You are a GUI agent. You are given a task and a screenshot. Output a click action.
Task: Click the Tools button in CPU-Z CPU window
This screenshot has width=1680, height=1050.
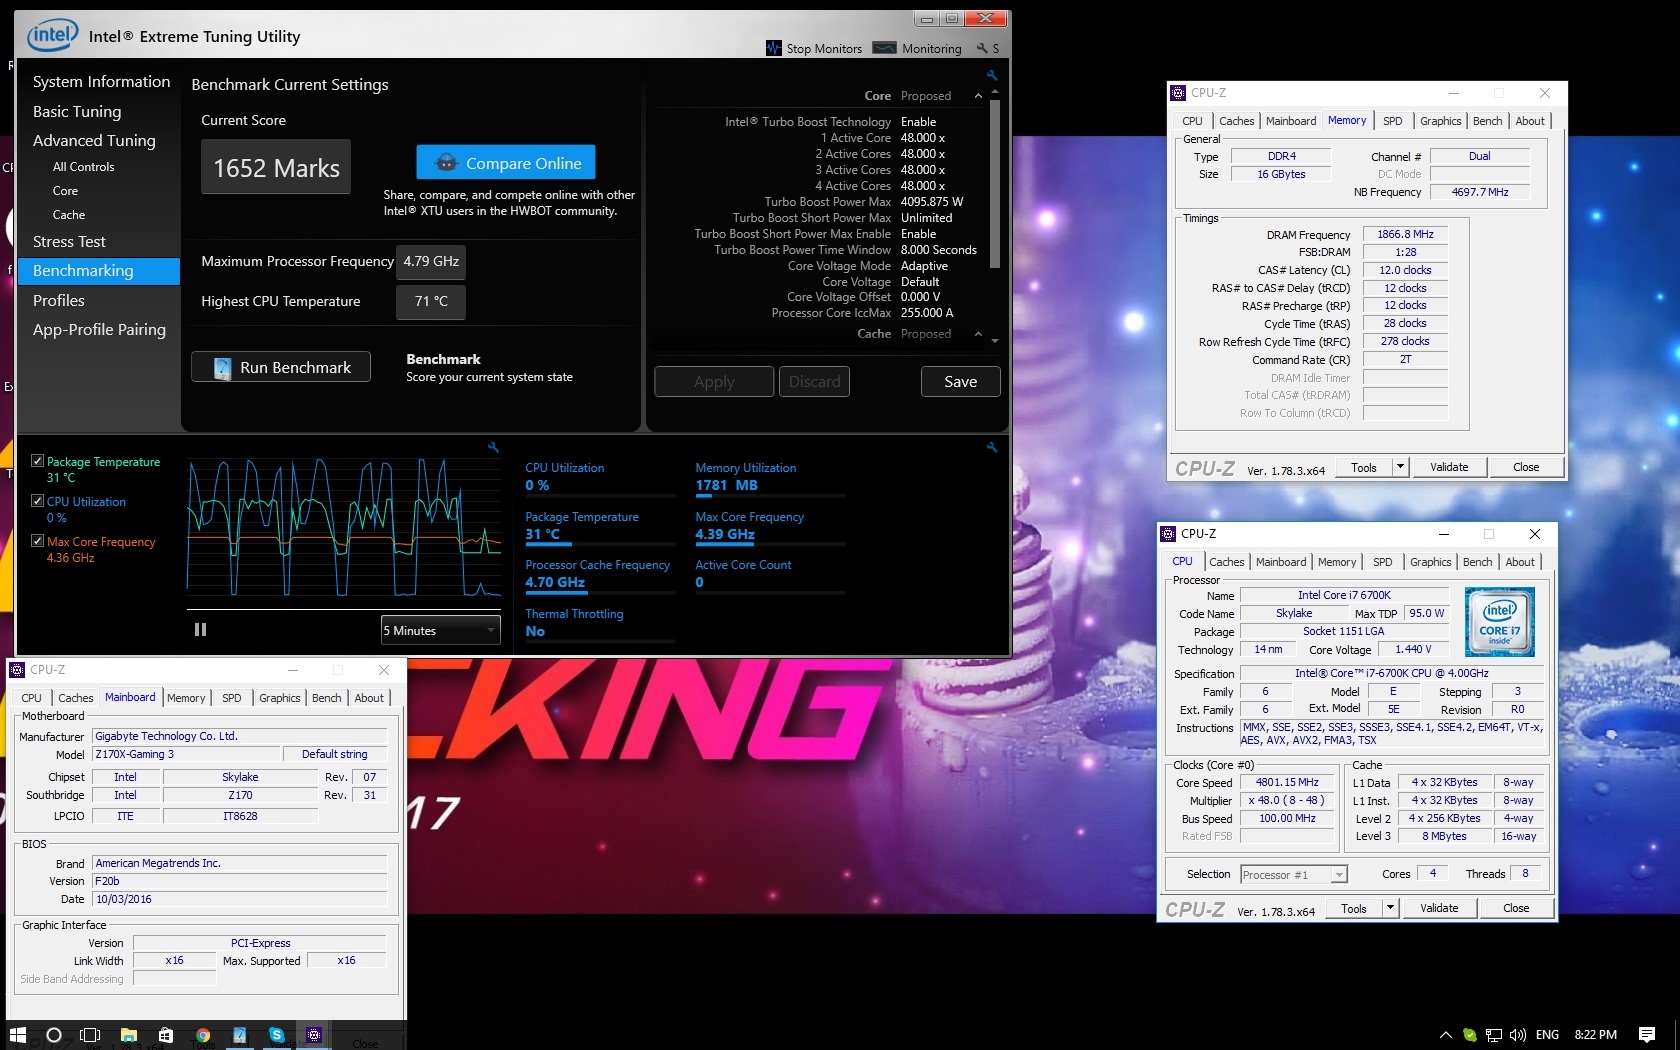[1354, 908]
